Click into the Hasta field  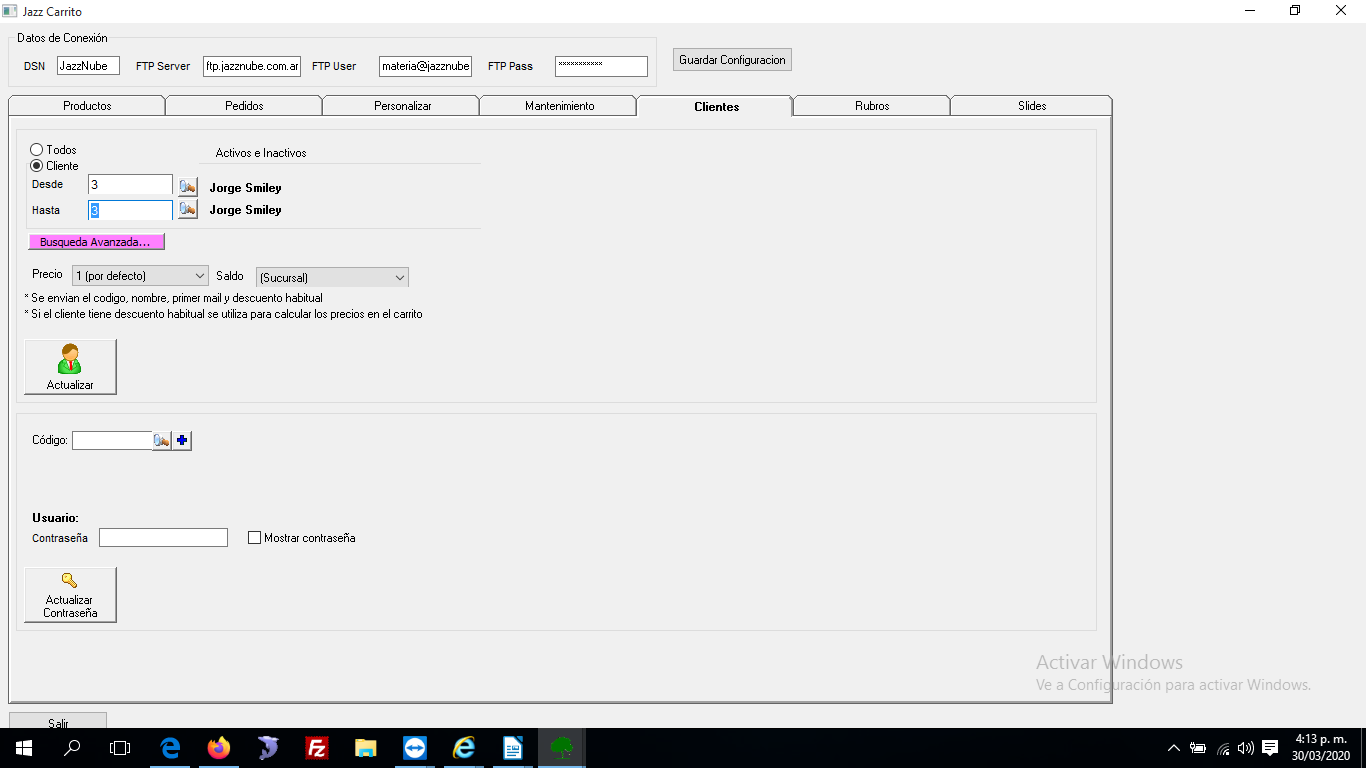(130, 210)
